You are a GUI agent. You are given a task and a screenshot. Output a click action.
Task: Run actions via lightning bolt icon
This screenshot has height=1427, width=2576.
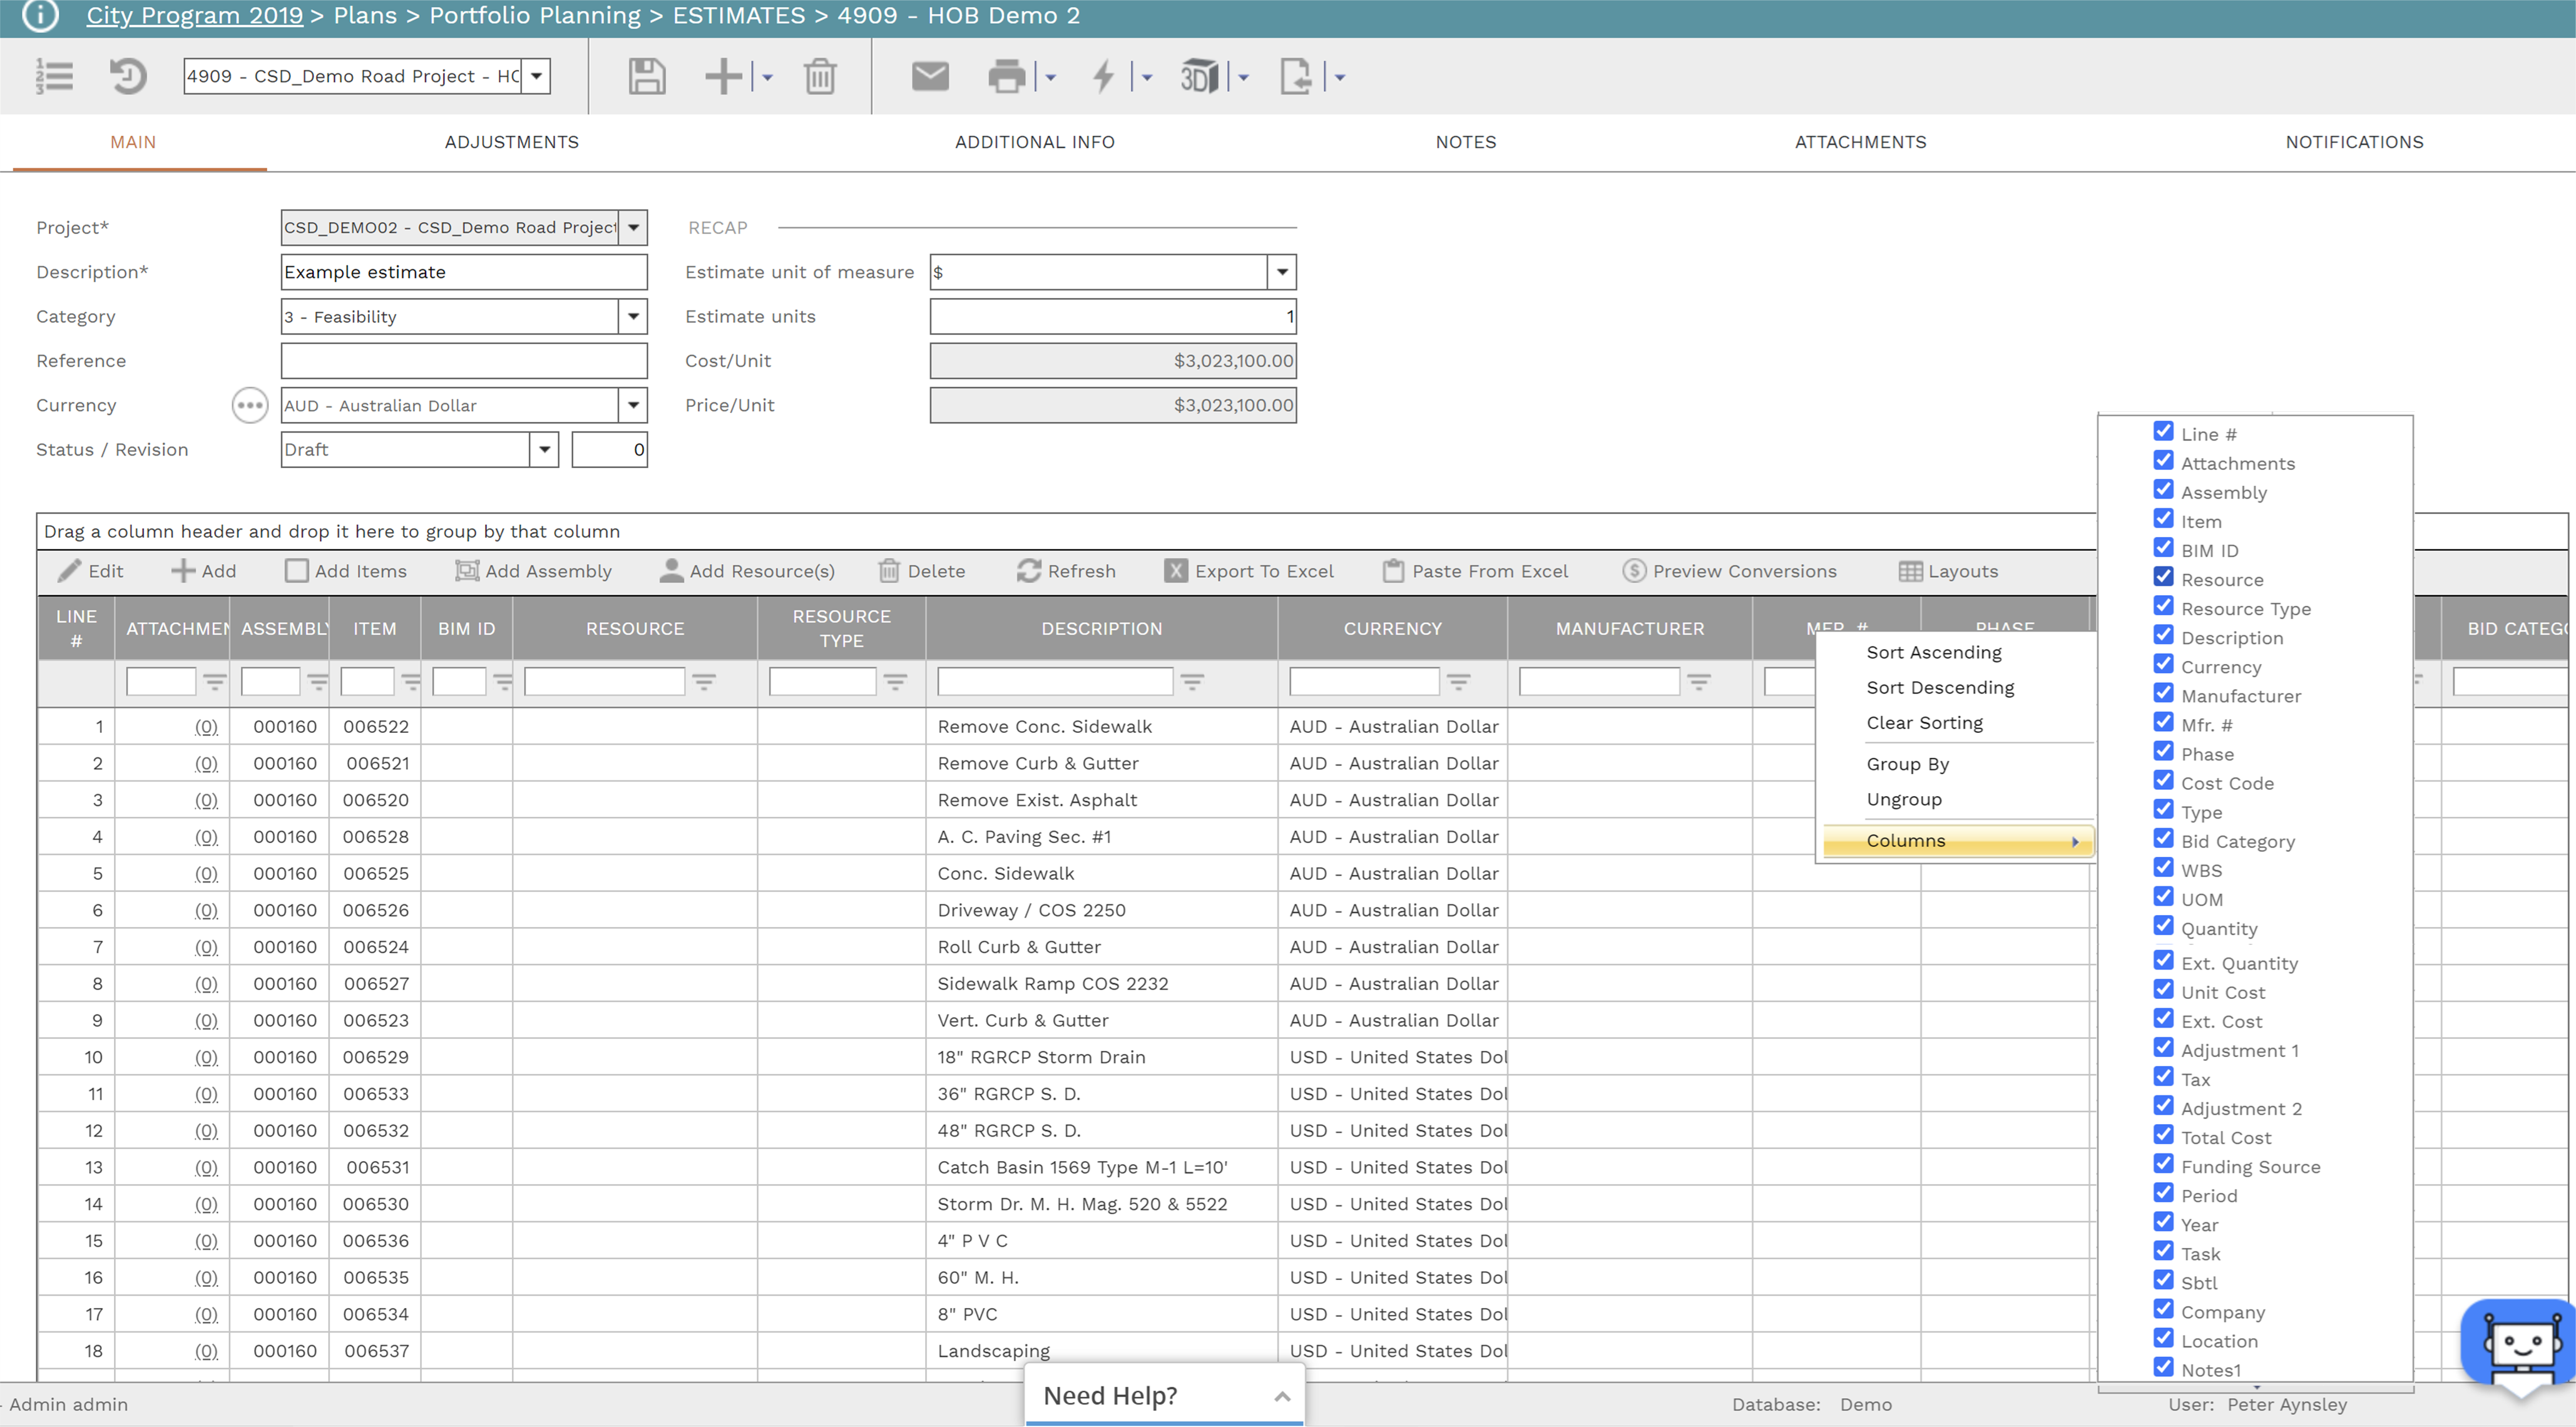pyautogui.click(x=1104, y=76)
